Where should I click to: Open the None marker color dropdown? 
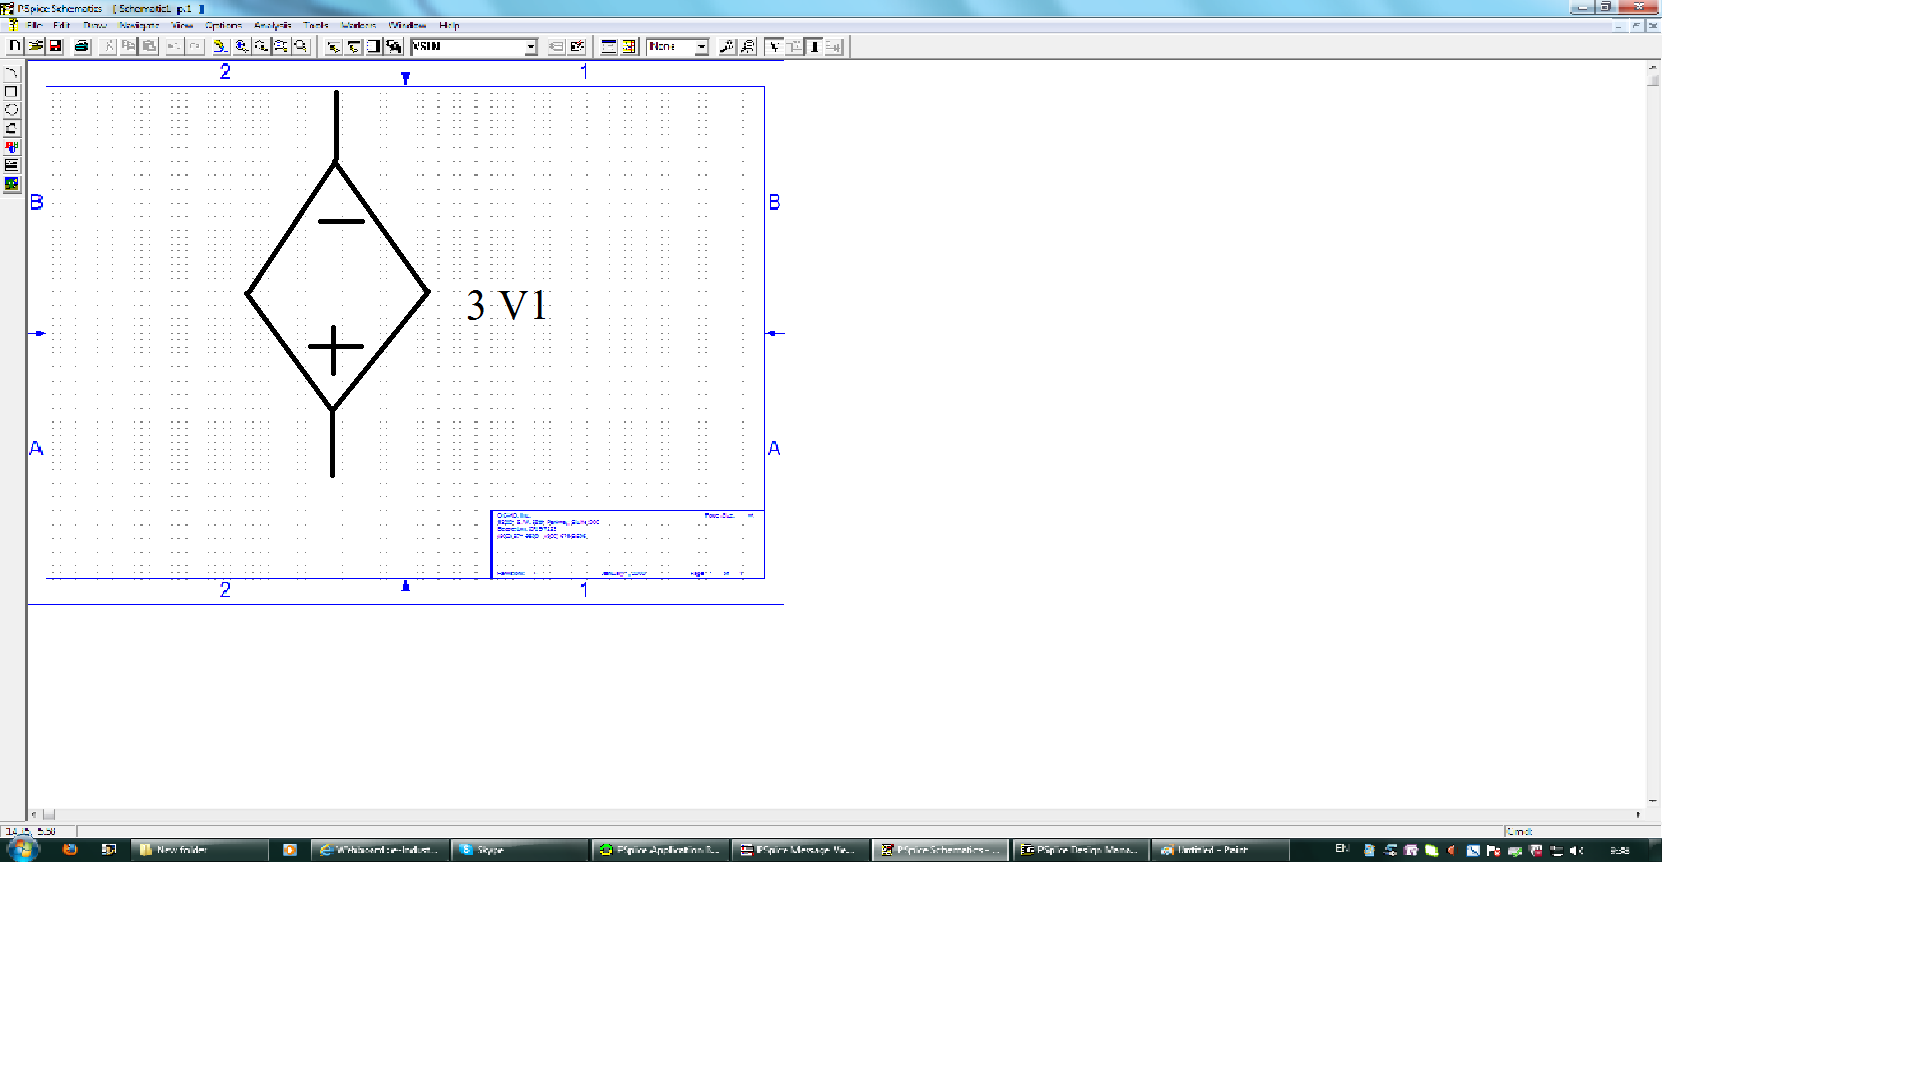(702, 47)
